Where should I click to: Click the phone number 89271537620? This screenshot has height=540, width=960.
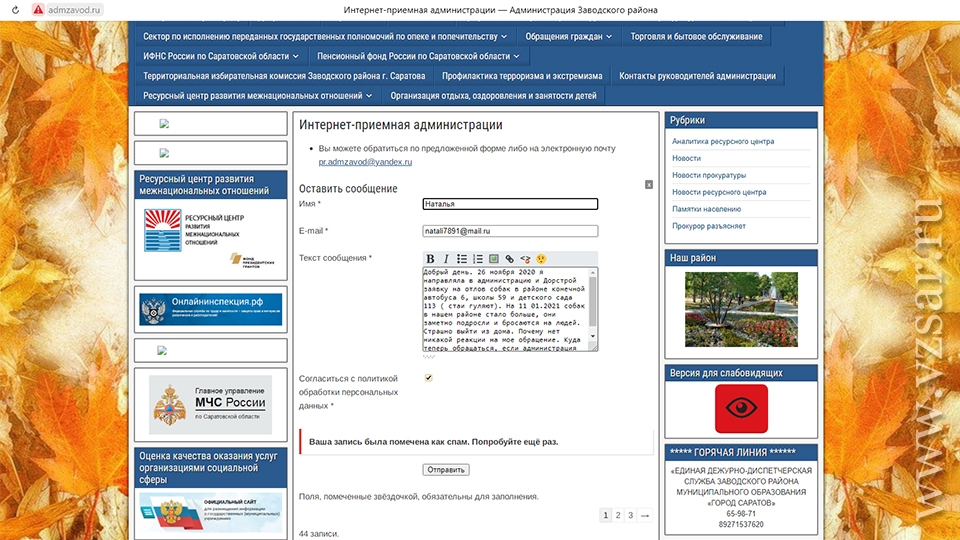click(x=741, y=525)
